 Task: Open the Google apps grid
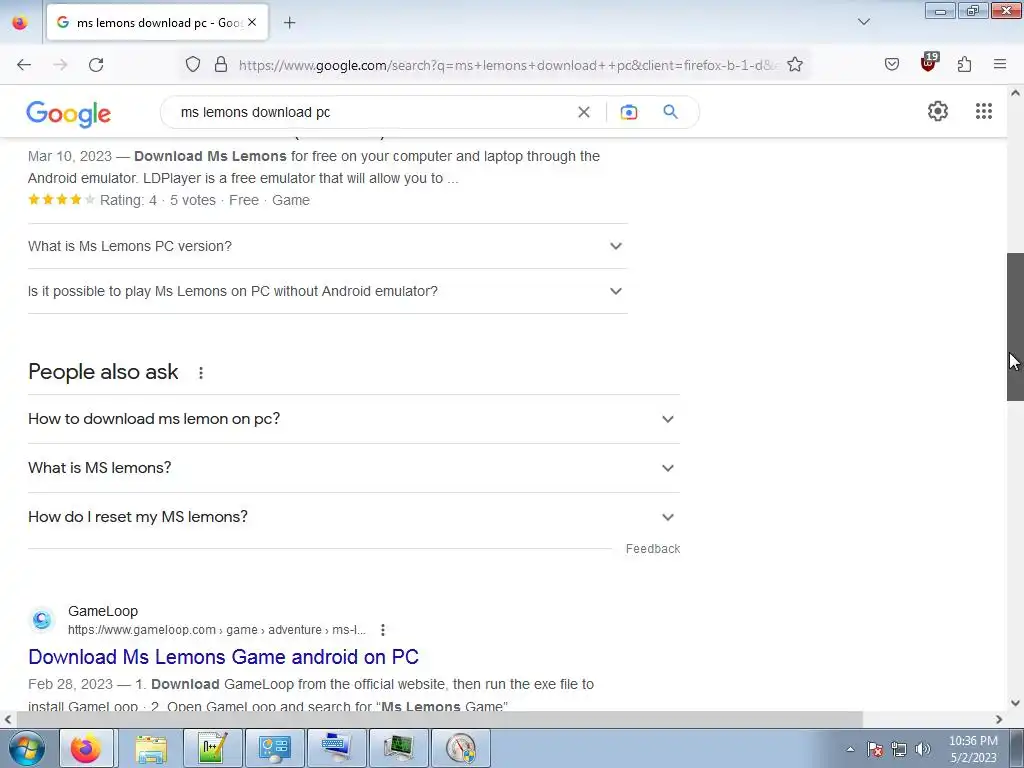pos(984,111)
